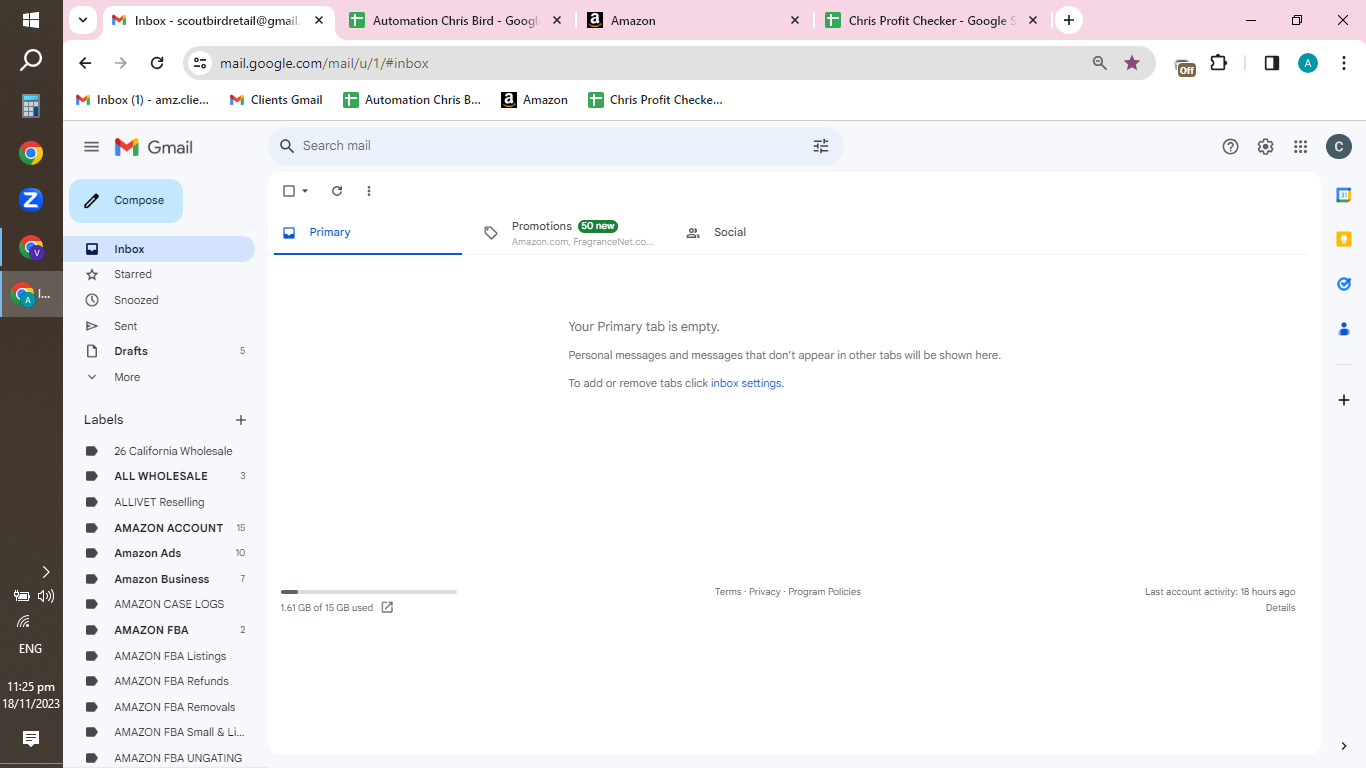Image resolution: width=1366 pixels, height=768 pixels.
Task: Open Google account avatar C
Action: coord(1339,147)
